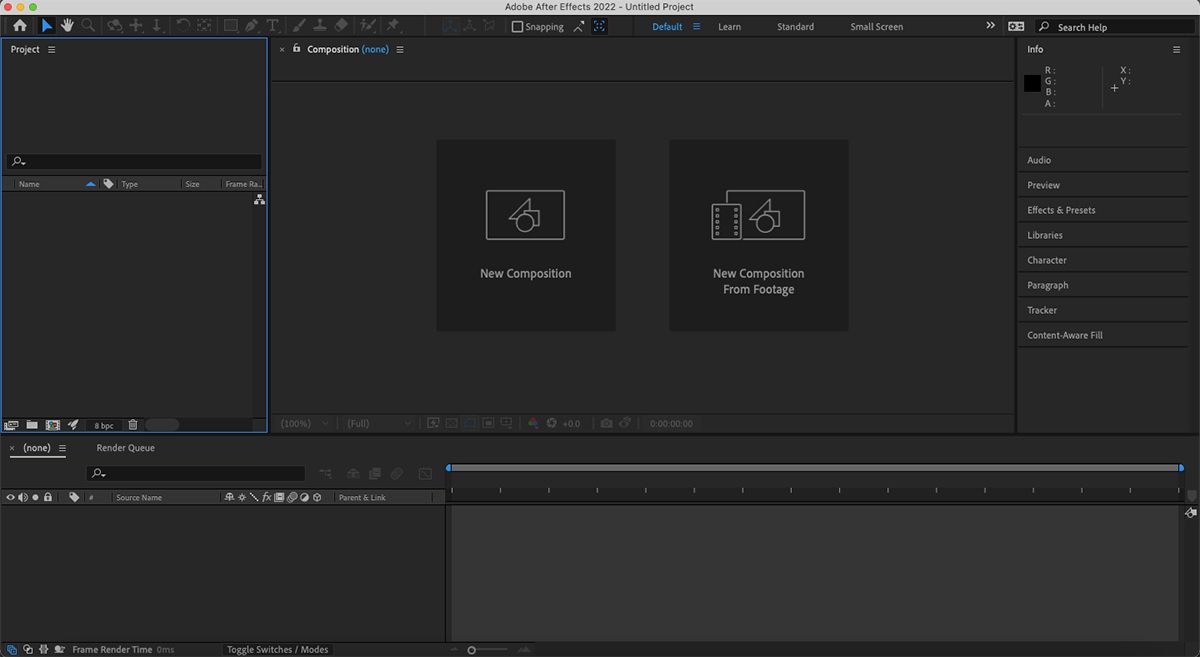Viewport: 1200px width, 657px height.
Task: Open the trash icon in Project panel
Action: pyautogui.click(x=132, y=424)
